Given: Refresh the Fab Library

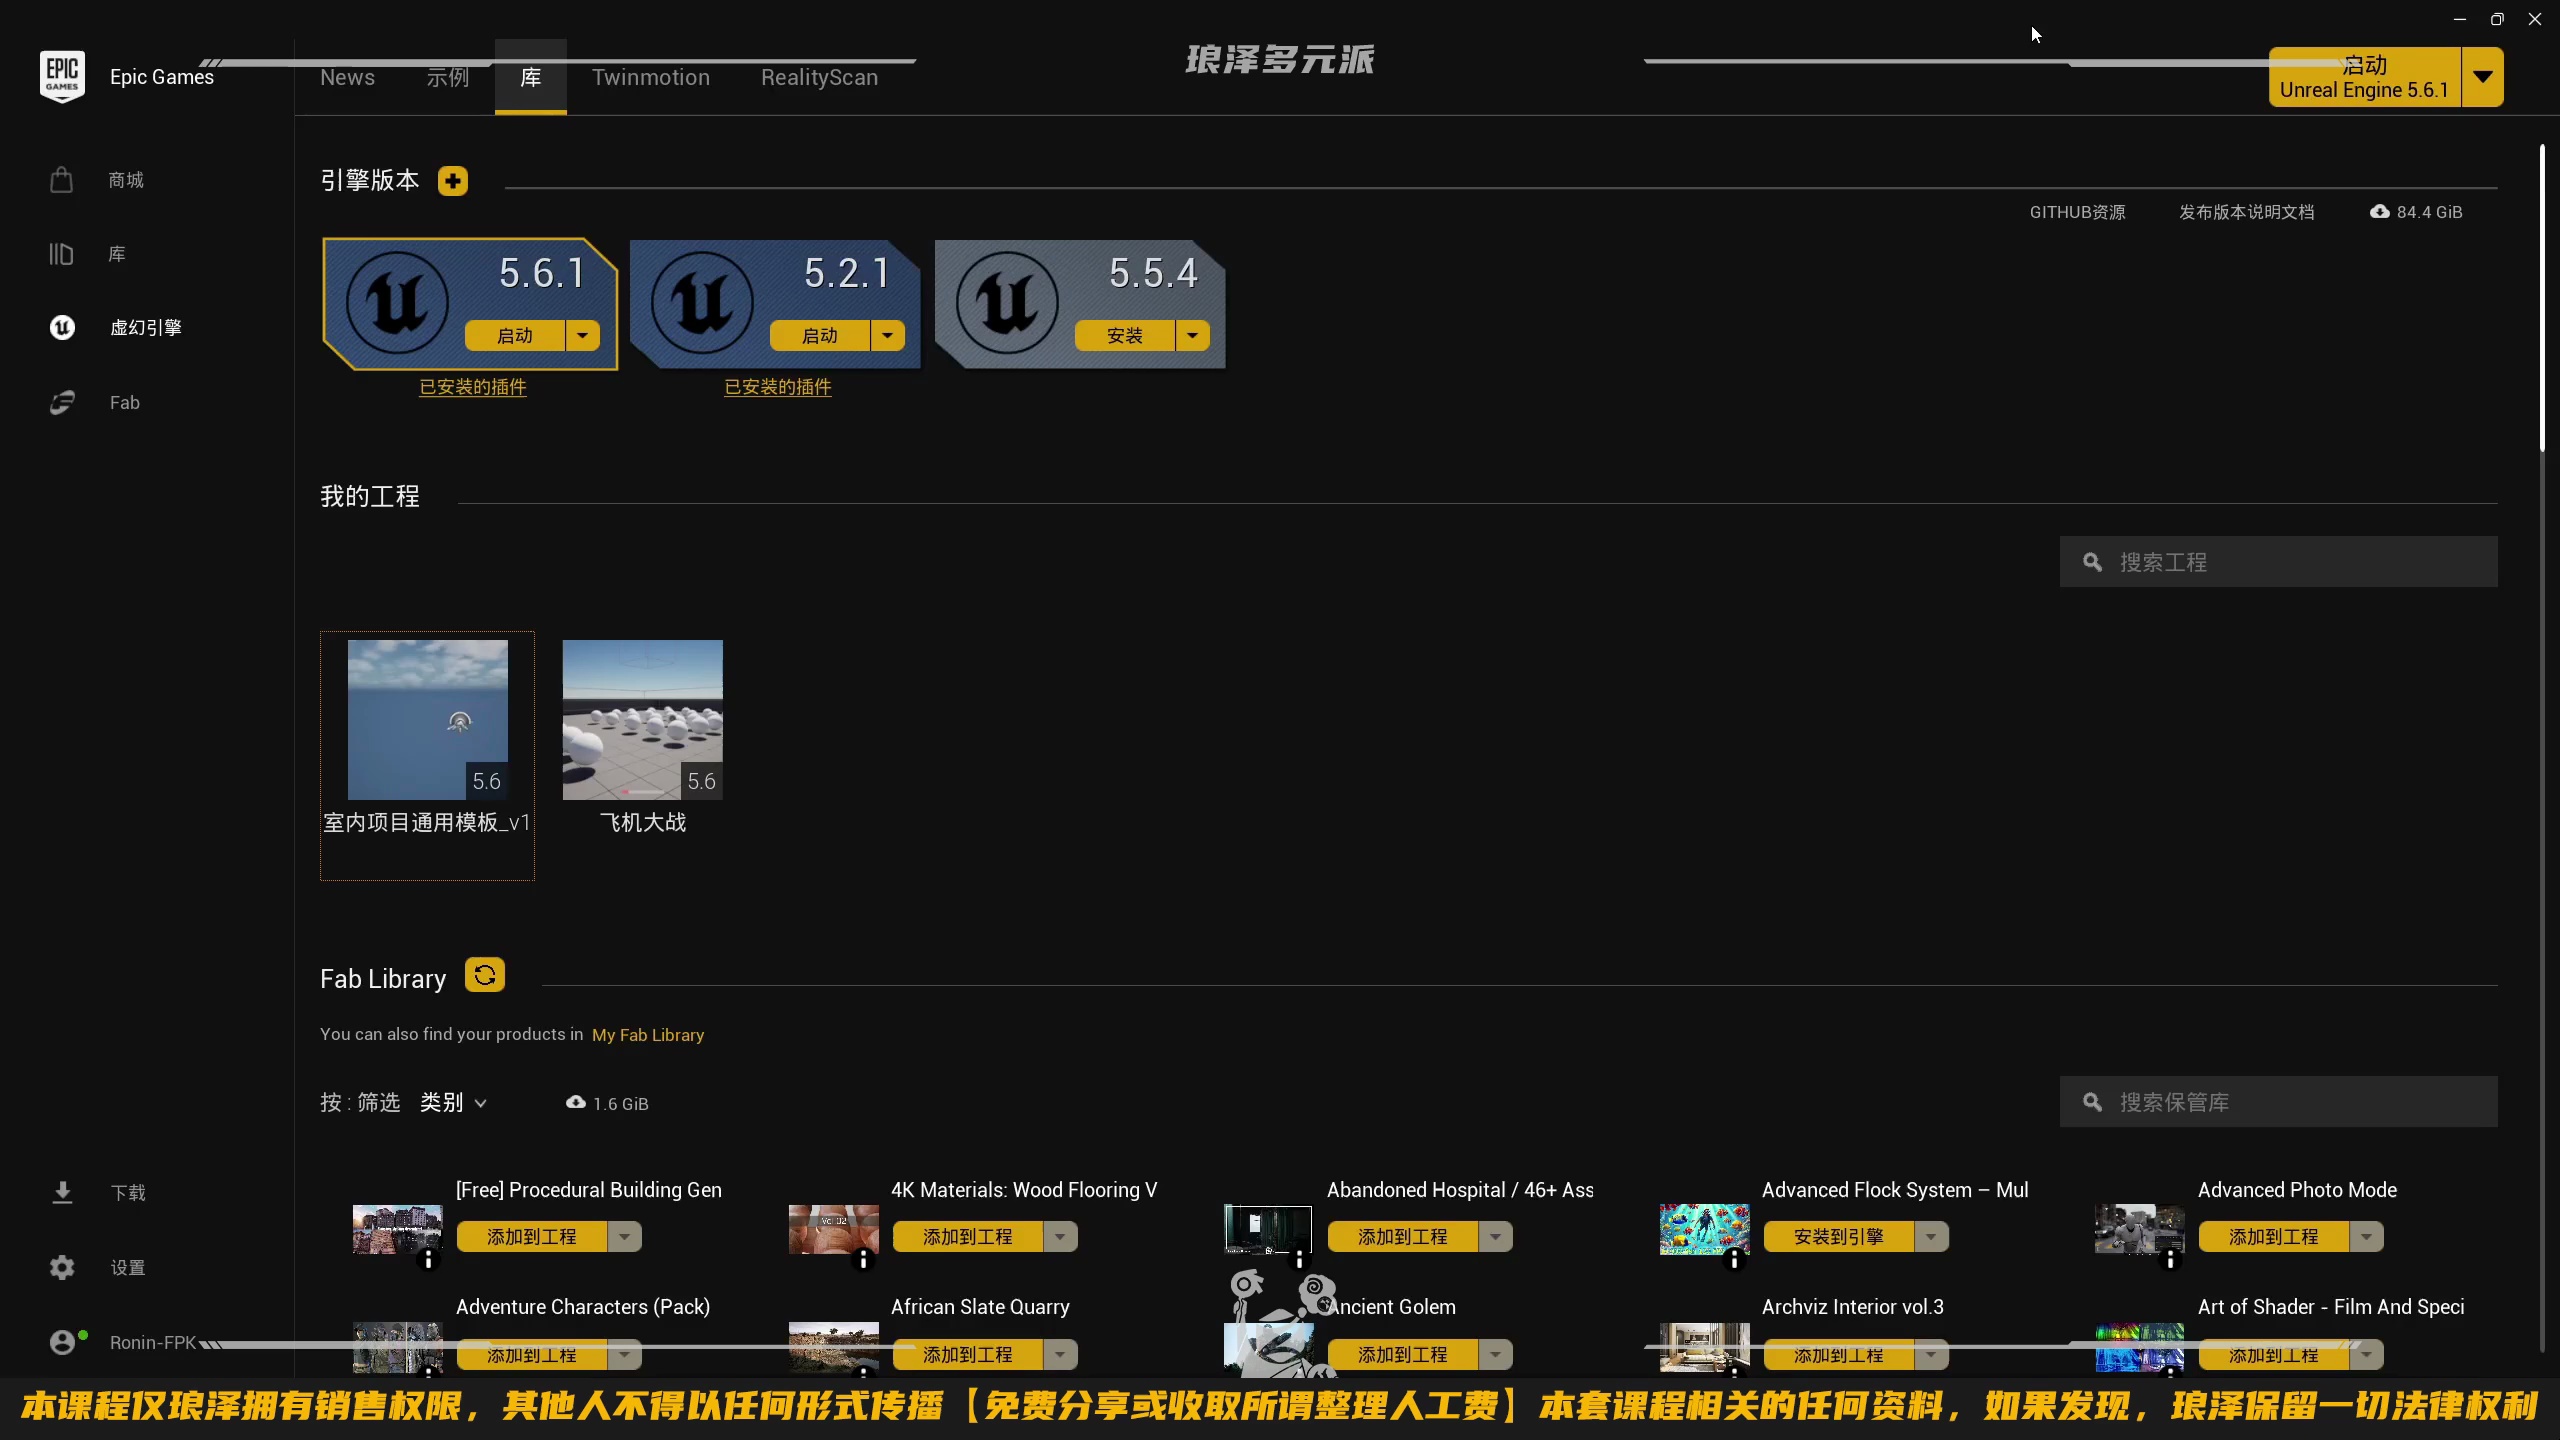Looking at the screenshot, I should click(485, 975).
